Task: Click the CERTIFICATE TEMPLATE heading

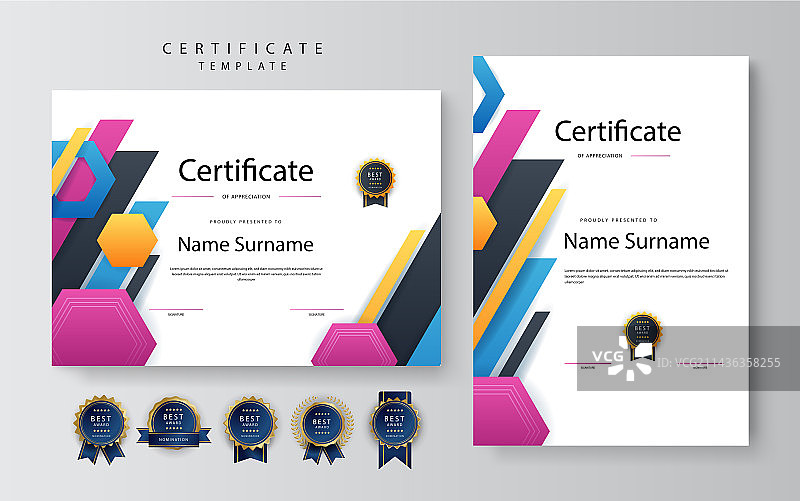Action: click(243, 55)
